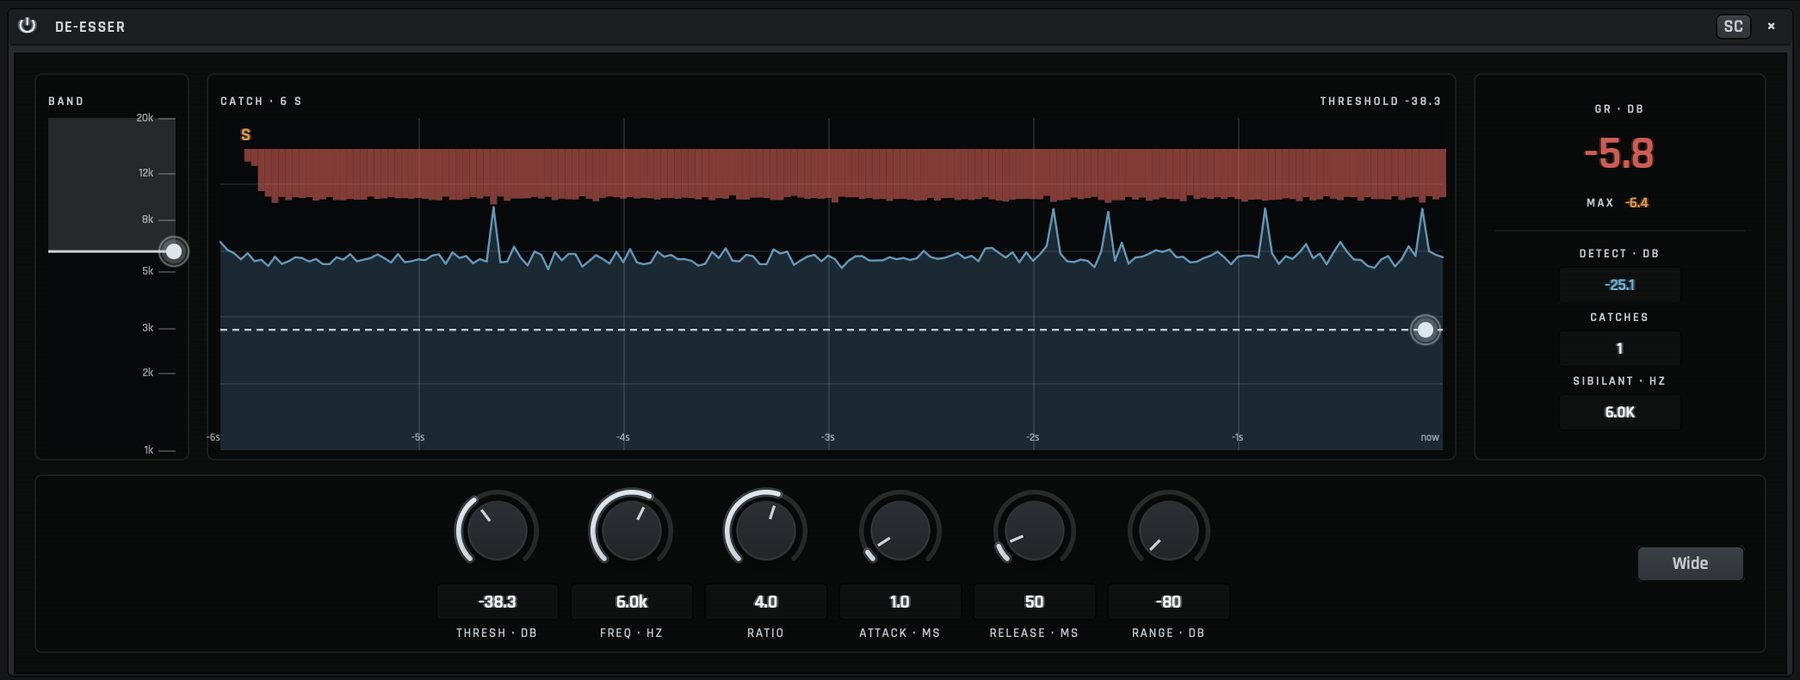Click the now timeline label
Viewport: 1800px width, 680px height.
point(1430,437)
